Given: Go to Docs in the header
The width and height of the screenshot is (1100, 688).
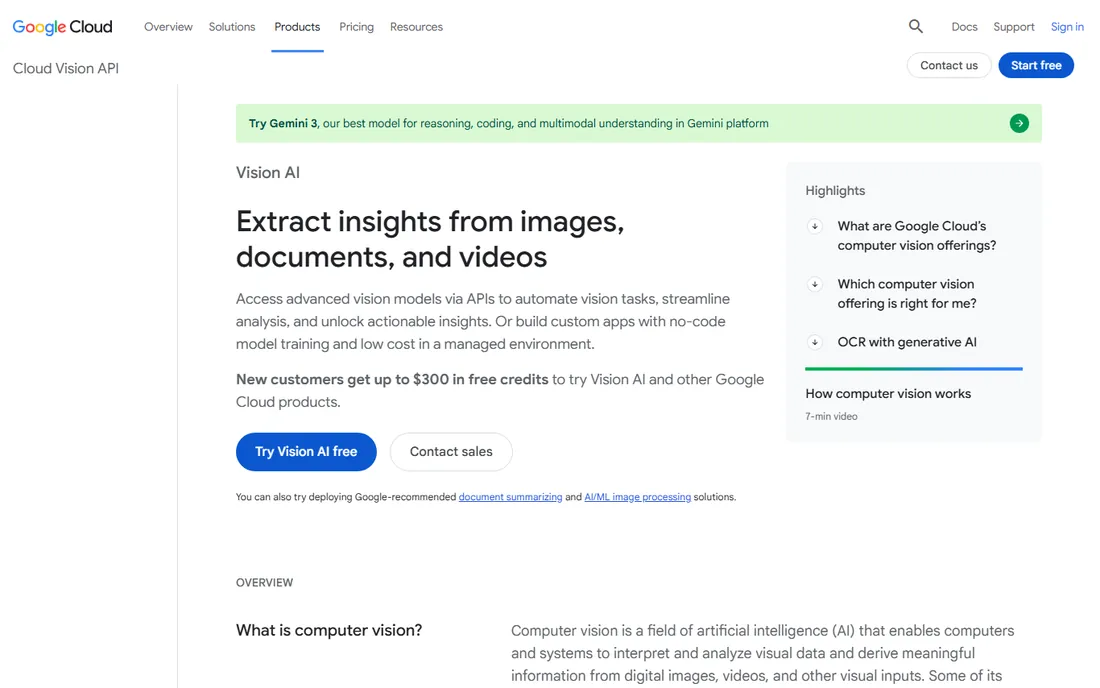Looking at the screenshot, I should click(x=964, y=27).
